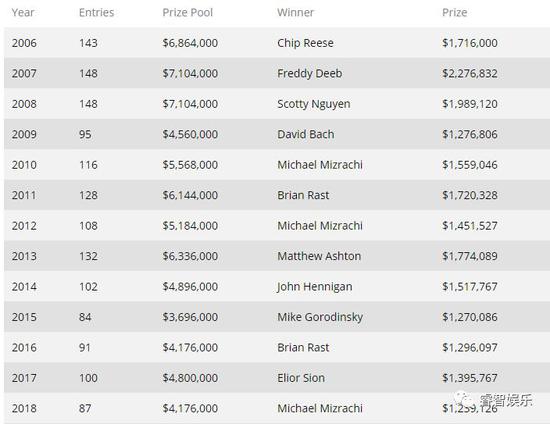This screenshot has height=424, width=550.
Task: Select winner name Mike Gorodinsky
Action: click(x=320, y=317)
